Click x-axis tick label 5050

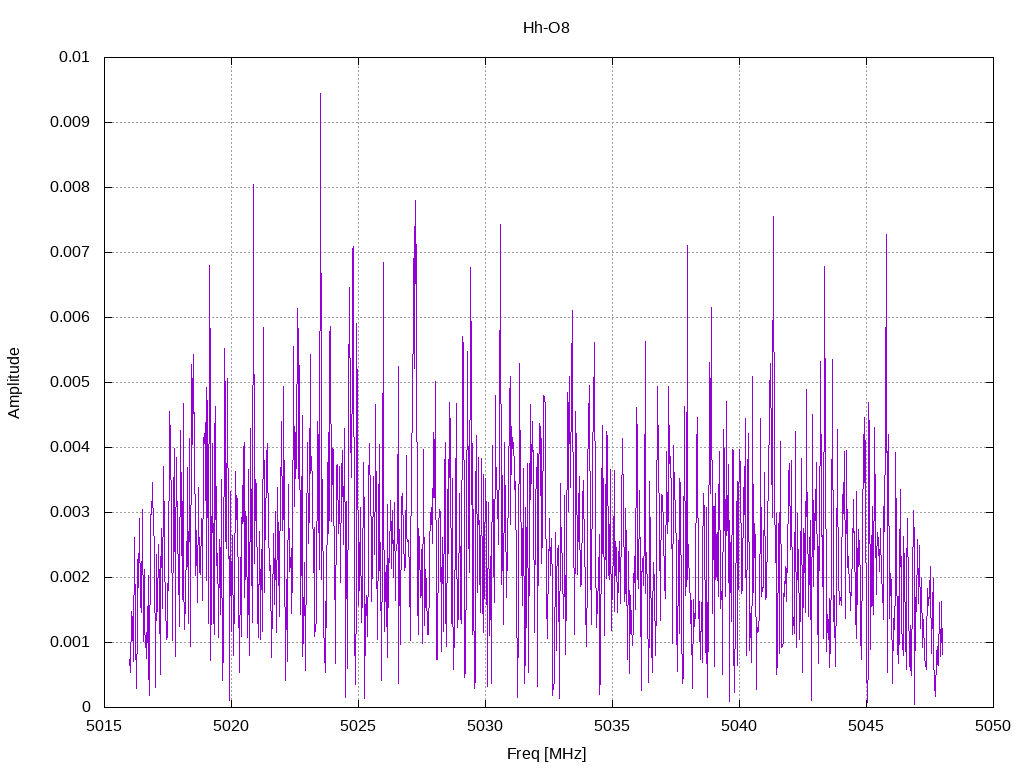click(993, 726)
